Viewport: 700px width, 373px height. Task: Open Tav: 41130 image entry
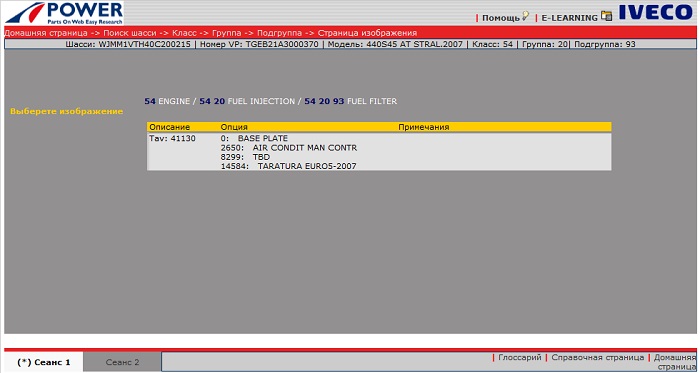point(172,138)
